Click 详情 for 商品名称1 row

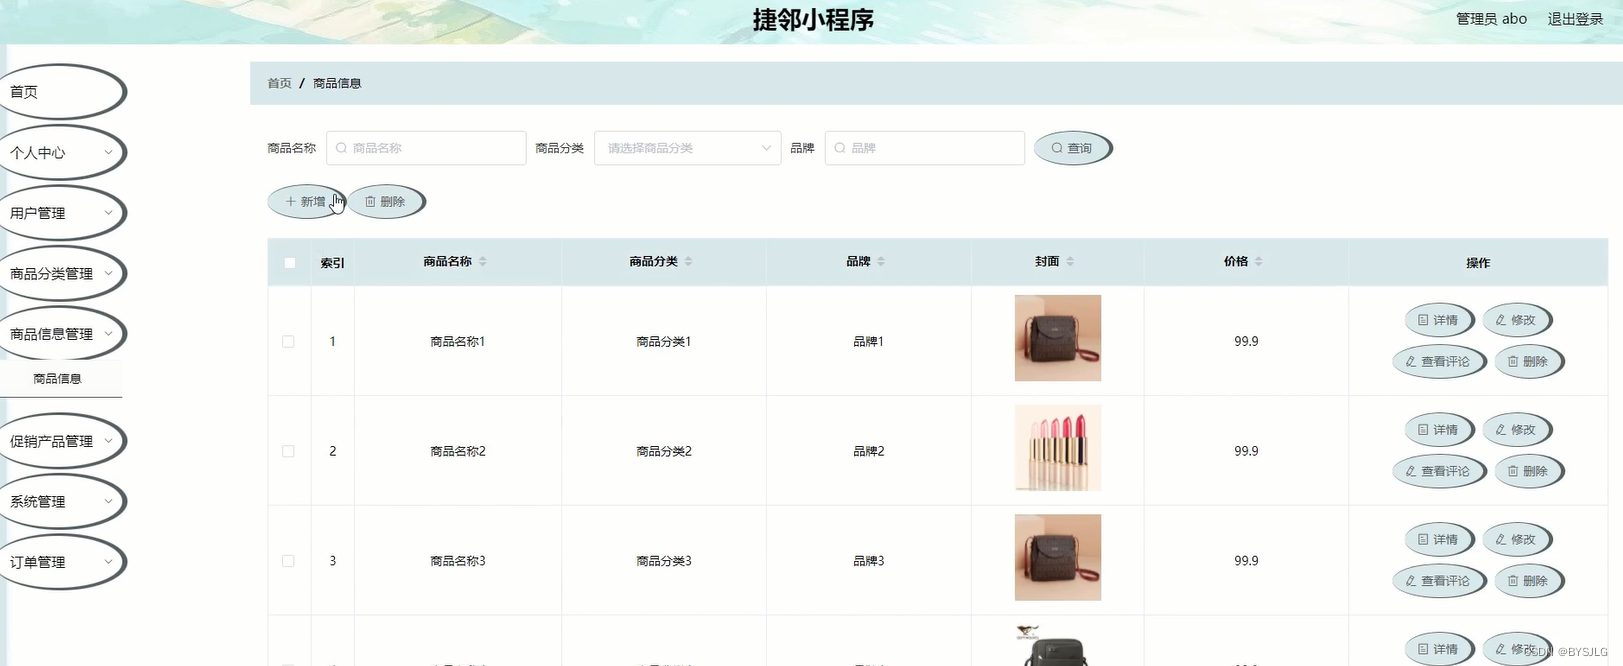click(1439, 320)
